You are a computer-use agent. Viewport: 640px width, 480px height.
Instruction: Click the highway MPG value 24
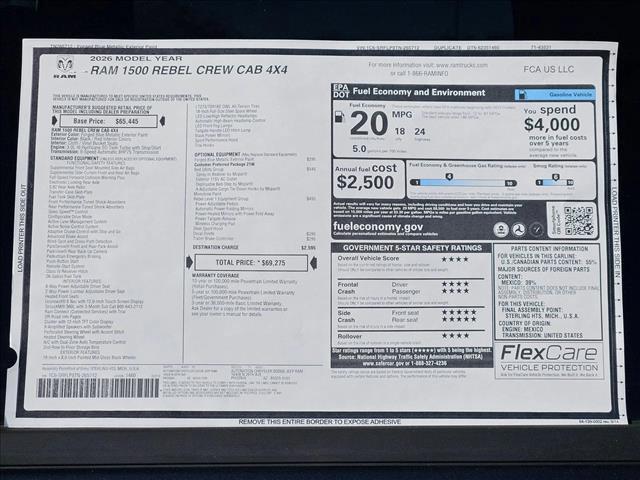420,131
